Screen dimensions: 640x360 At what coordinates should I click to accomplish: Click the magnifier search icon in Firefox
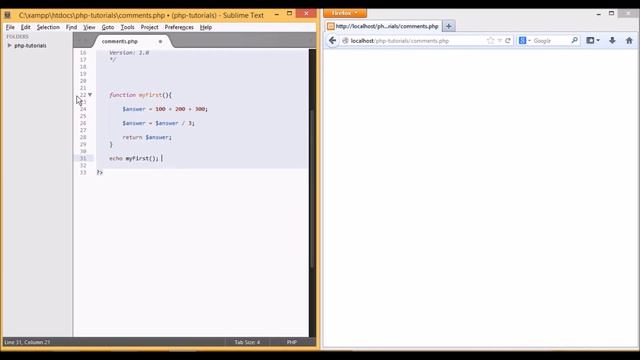(574, 40)
